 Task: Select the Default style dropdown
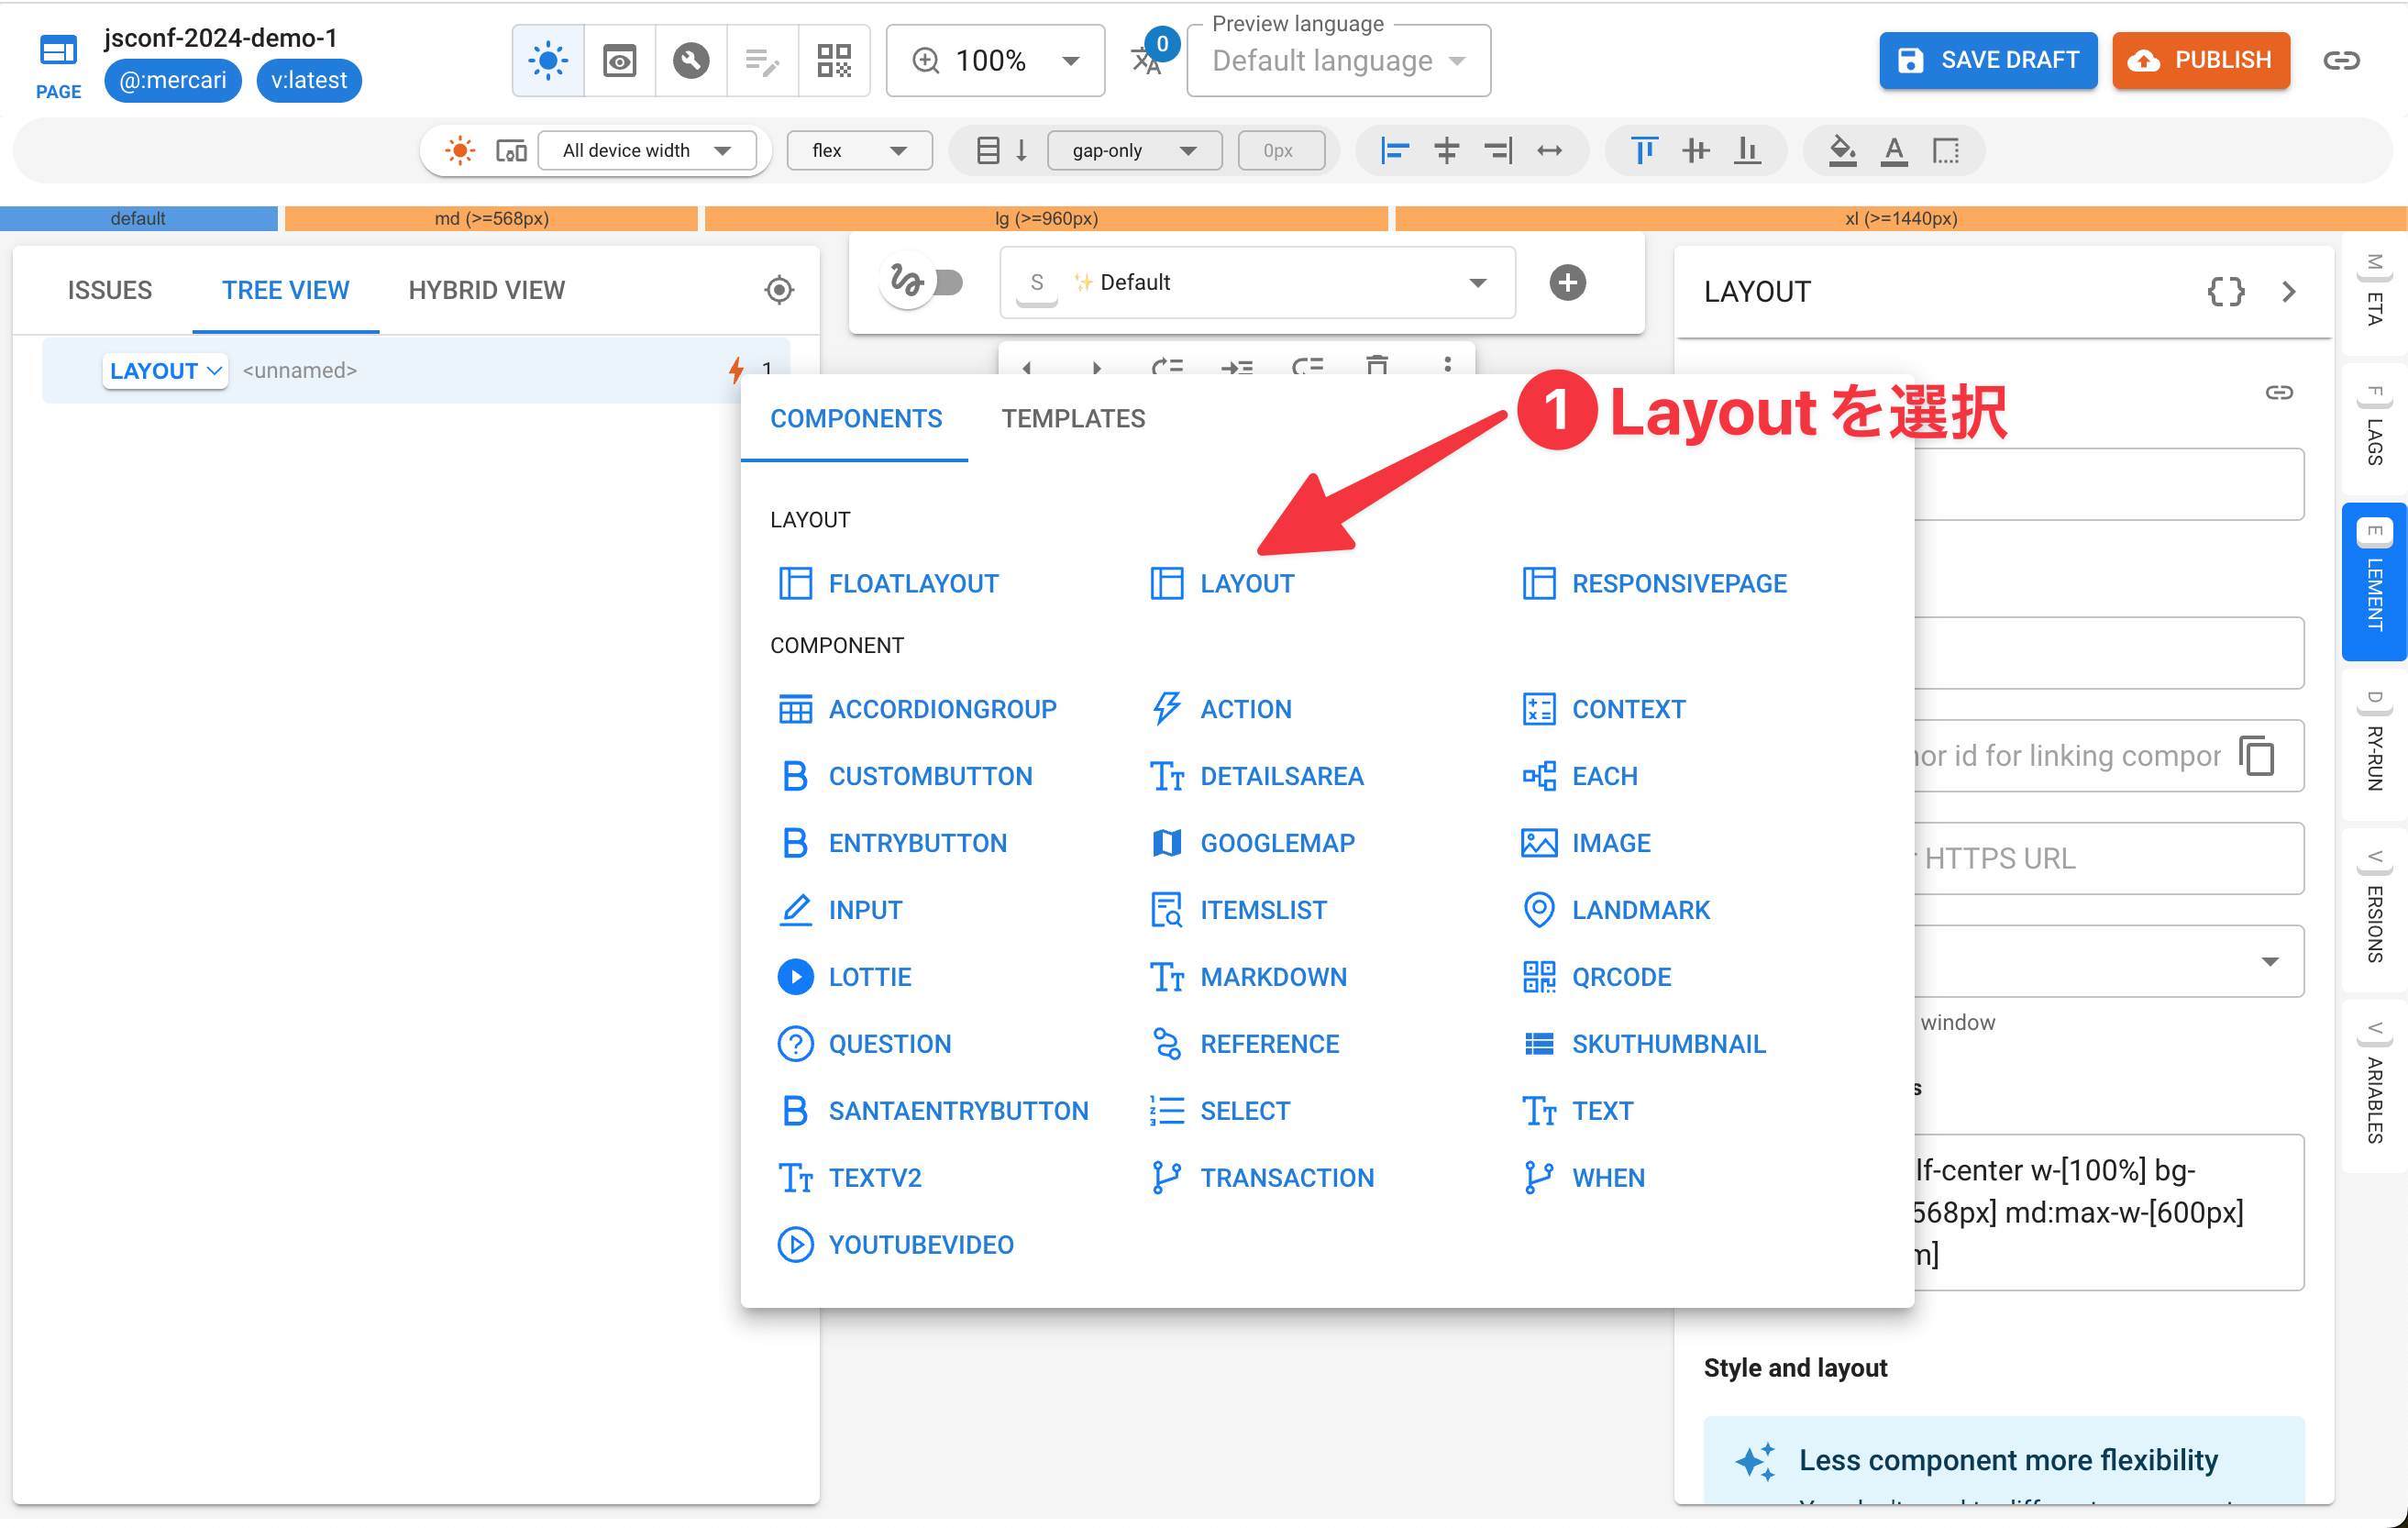point(1255,282)
